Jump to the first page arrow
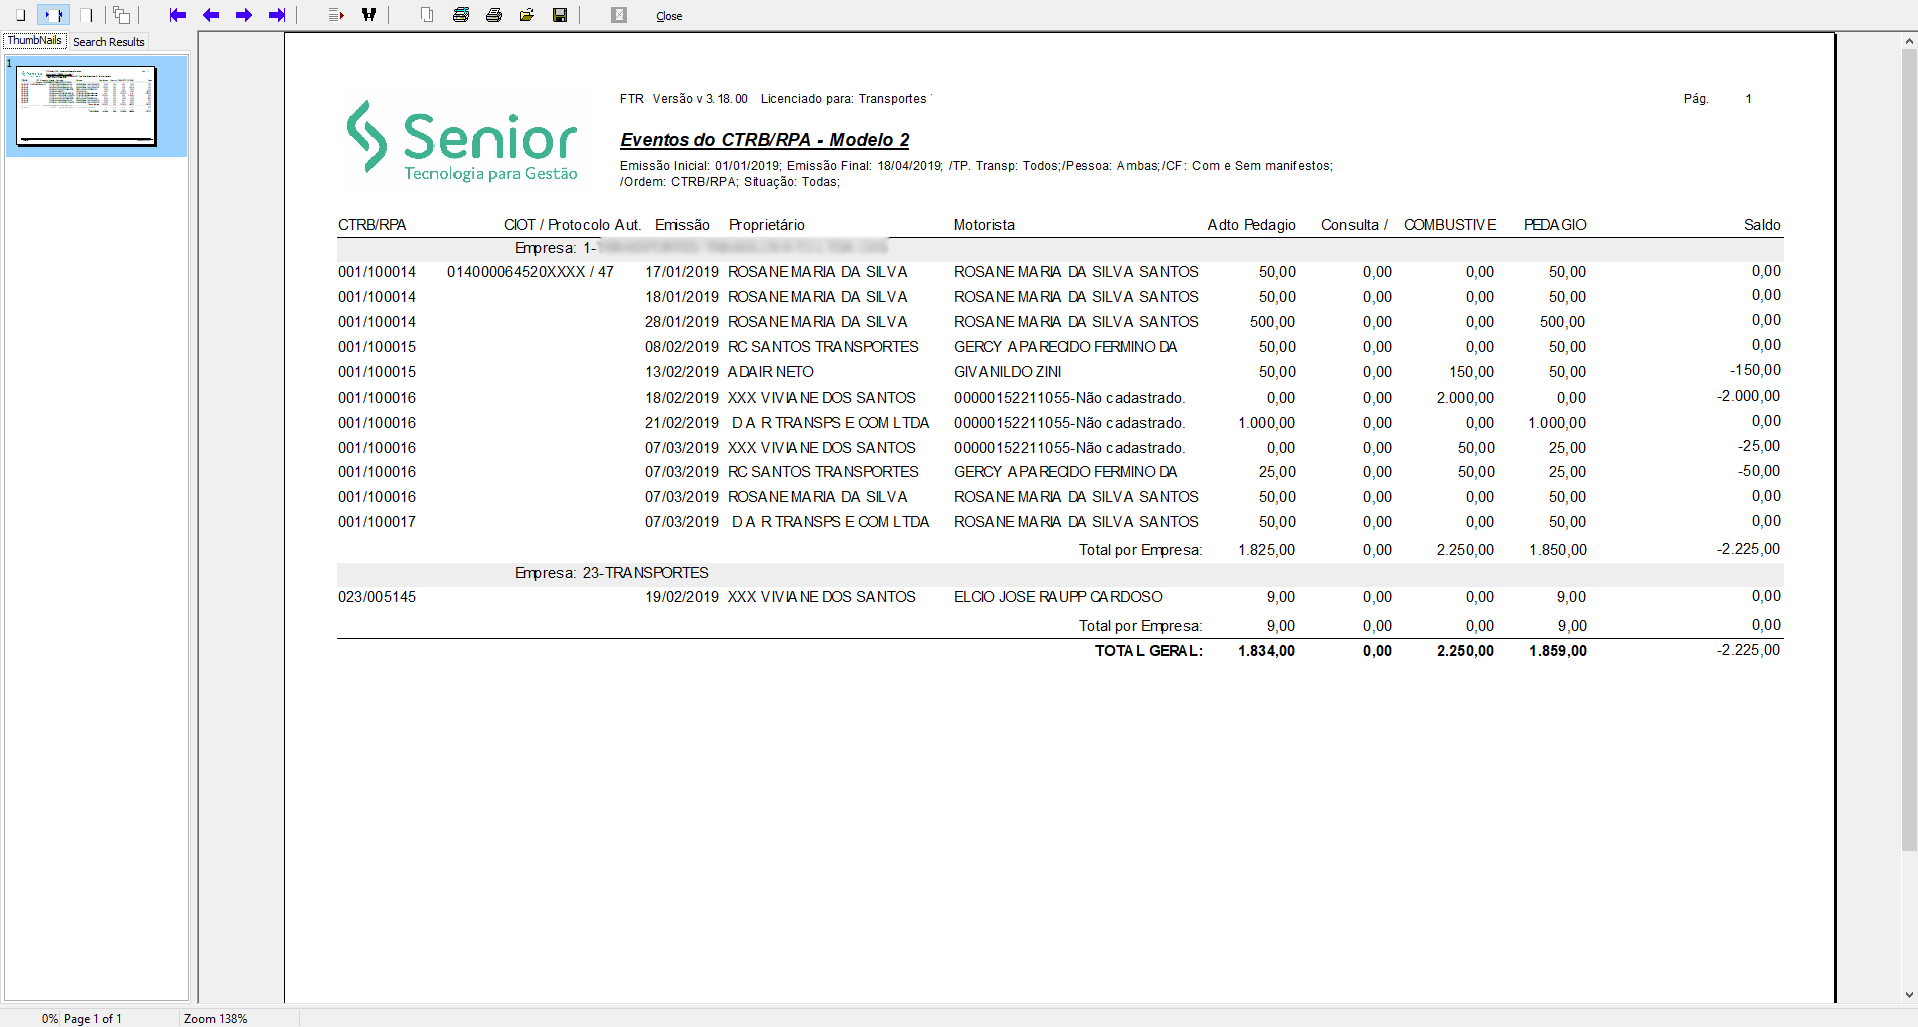Screen dimensions: 1918x1027 pos(178,15)
